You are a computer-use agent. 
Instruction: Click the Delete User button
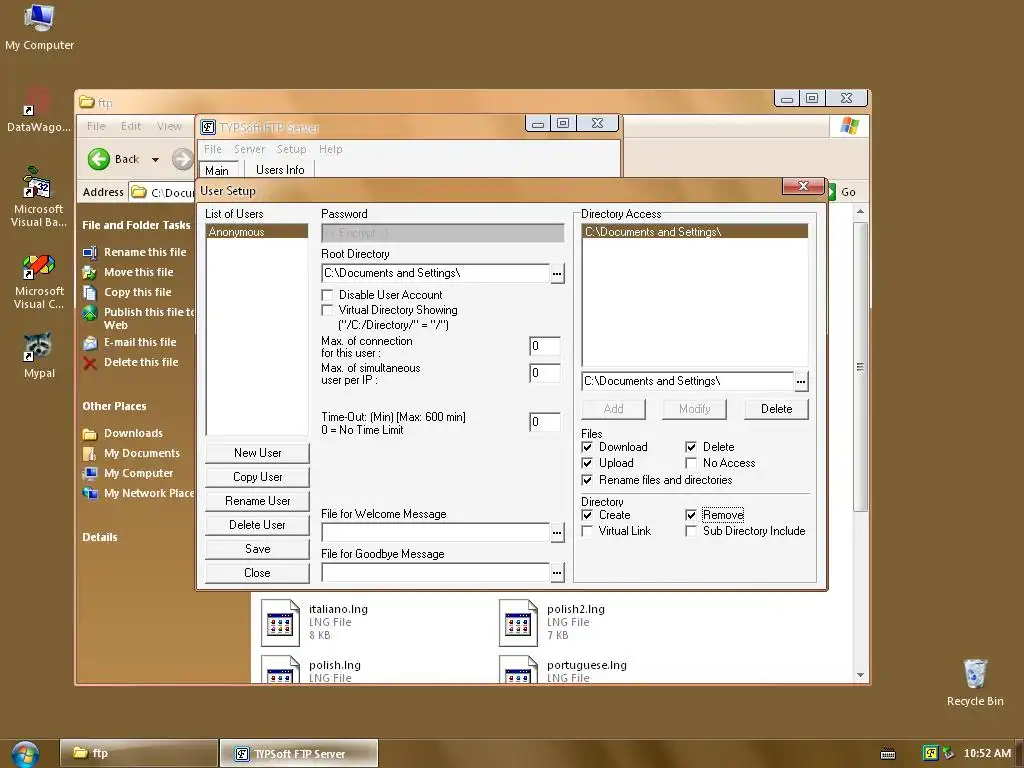point(257,525)
